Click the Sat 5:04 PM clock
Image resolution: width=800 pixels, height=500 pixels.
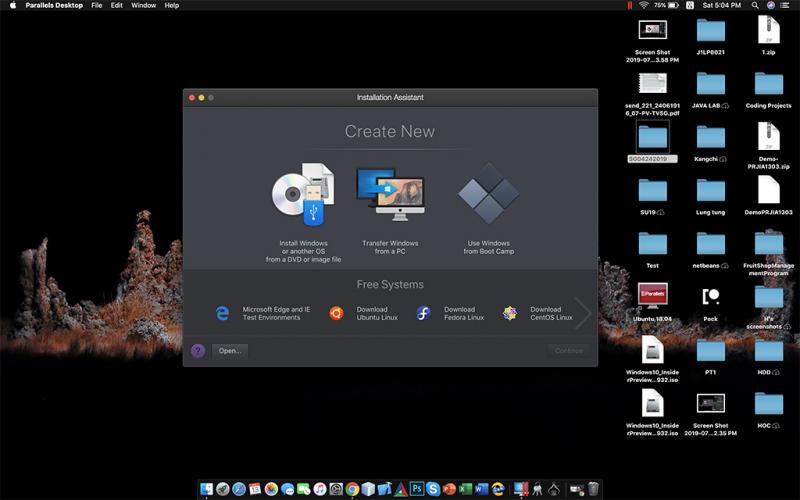[721, 5]
